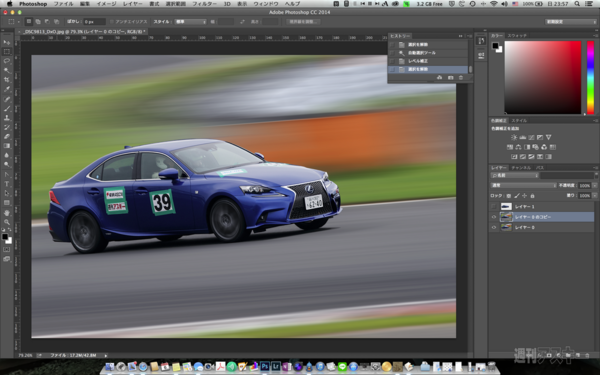Click the delete layer trash icon in Layers panel

587,355
